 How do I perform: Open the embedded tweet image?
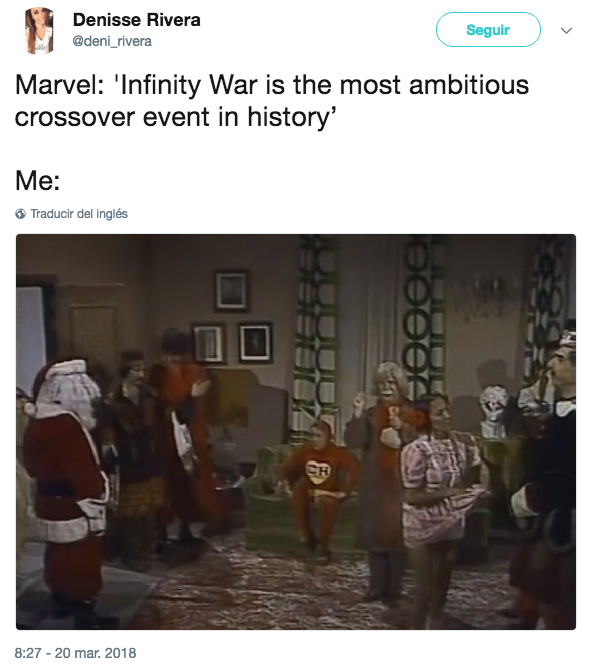296,431
